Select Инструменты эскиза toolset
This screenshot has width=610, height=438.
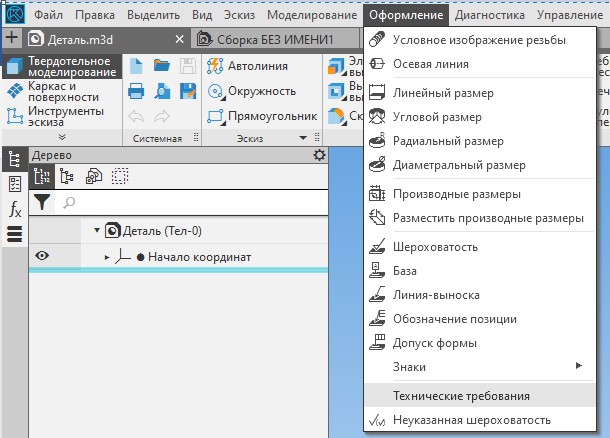point(61,116)
